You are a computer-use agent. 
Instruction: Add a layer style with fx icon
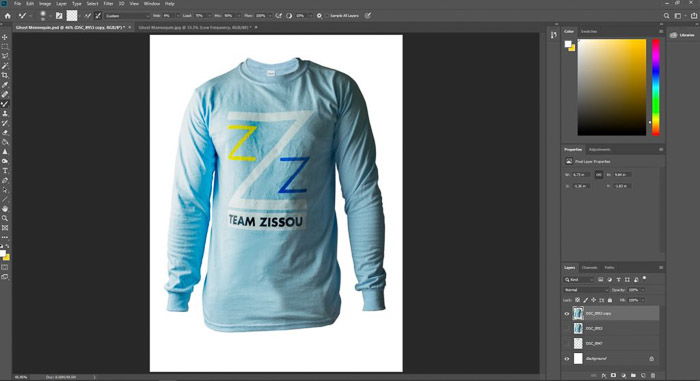tap(604, 376)
